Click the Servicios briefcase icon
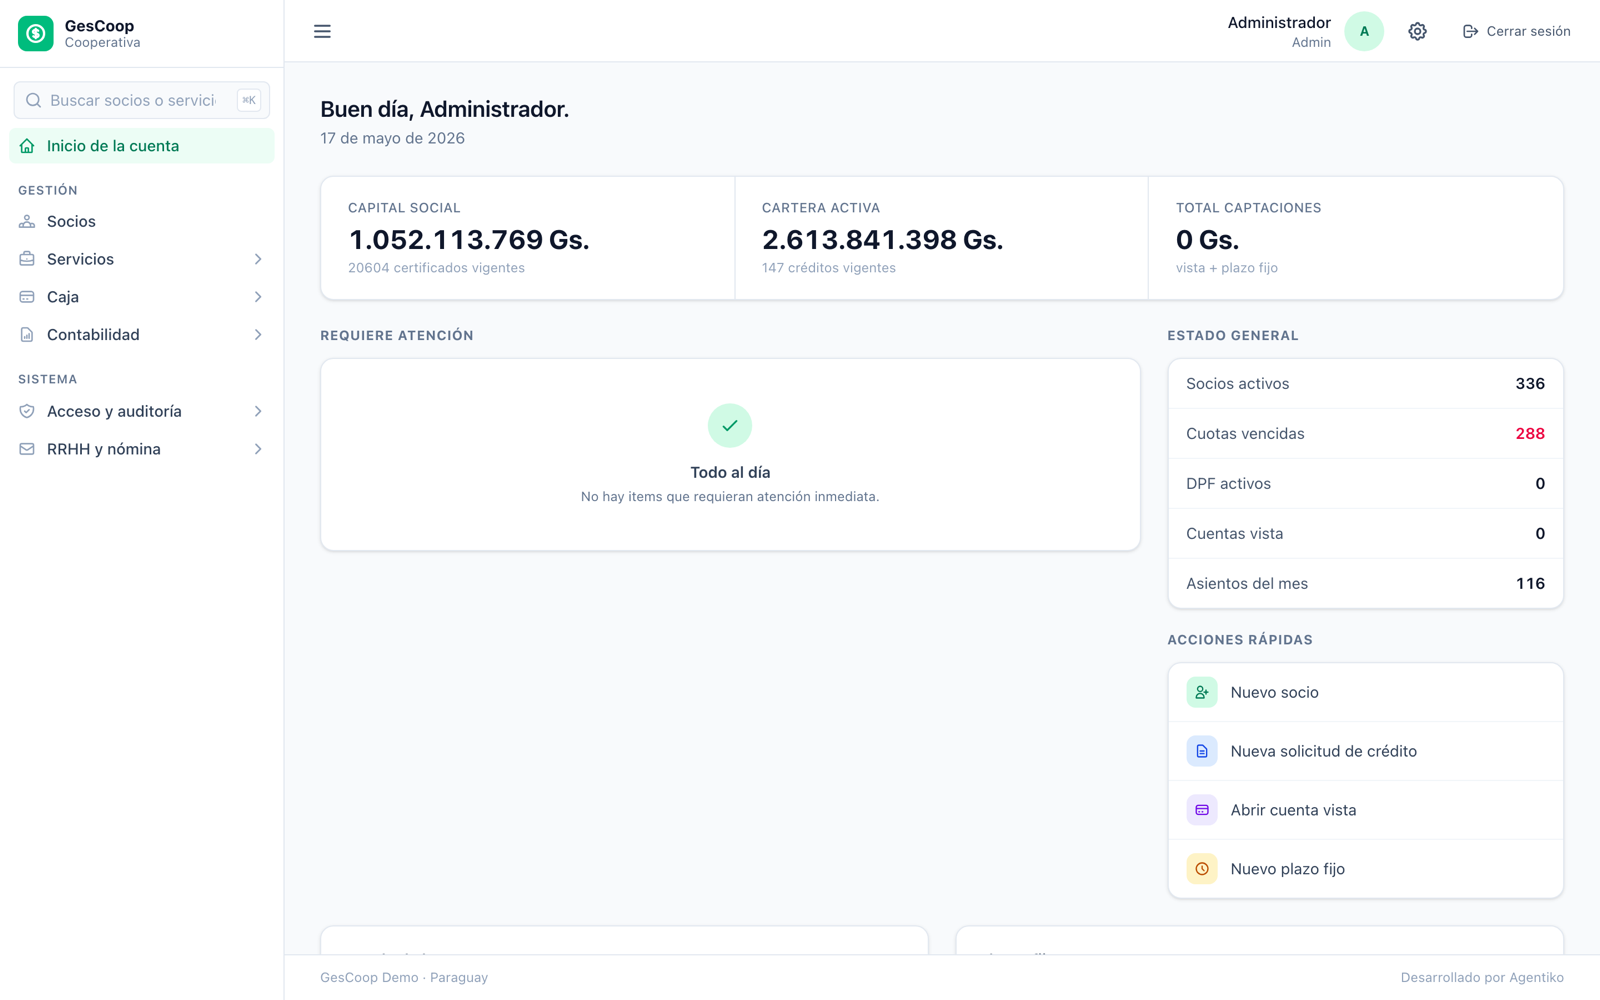The height and width of the screenshot is (1000, 1600). pos(27,259)
